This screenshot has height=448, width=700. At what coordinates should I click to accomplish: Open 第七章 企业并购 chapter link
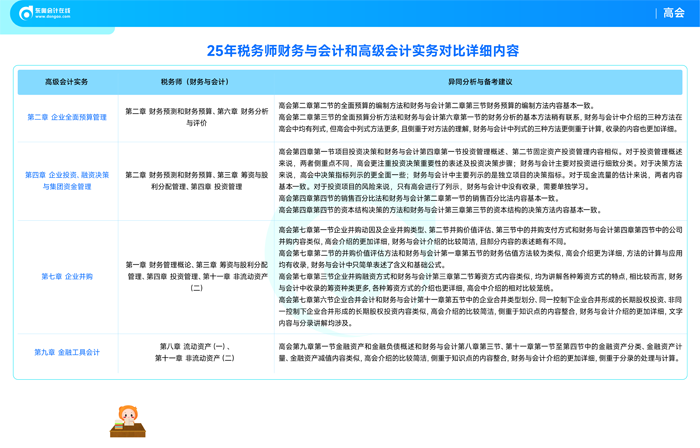67,276
